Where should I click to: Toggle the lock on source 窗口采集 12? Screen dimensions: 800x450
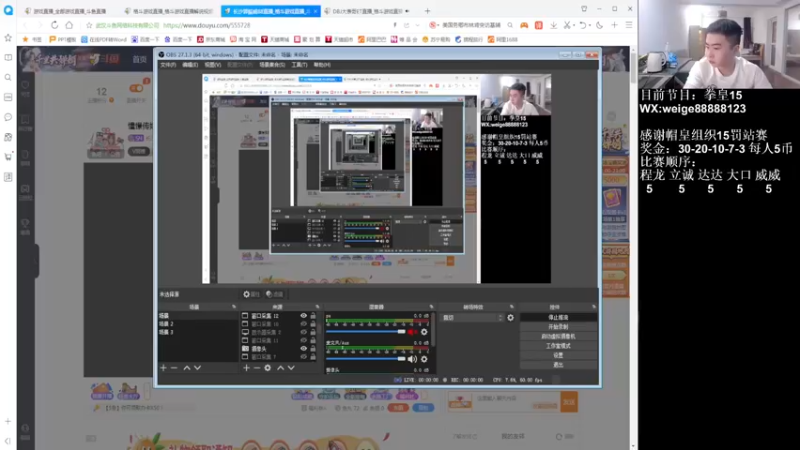[313, 316]
